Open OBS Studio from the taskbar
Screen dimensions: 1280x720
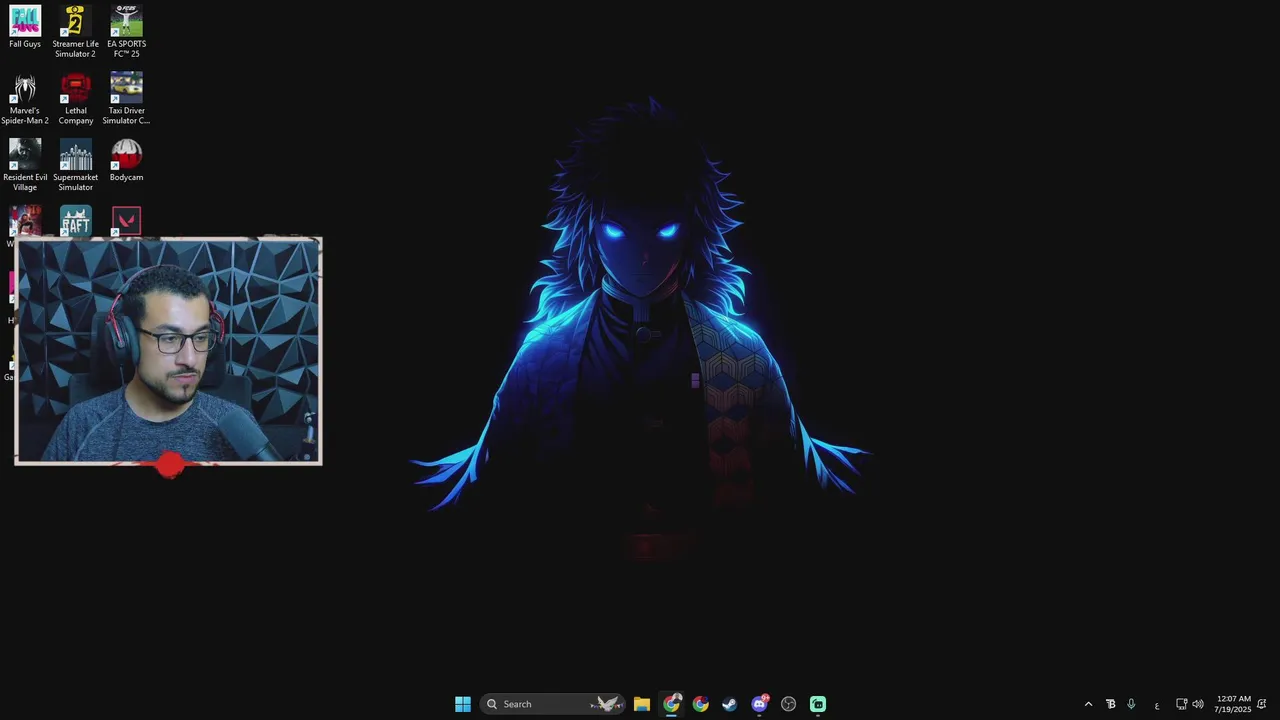[789, 704]
